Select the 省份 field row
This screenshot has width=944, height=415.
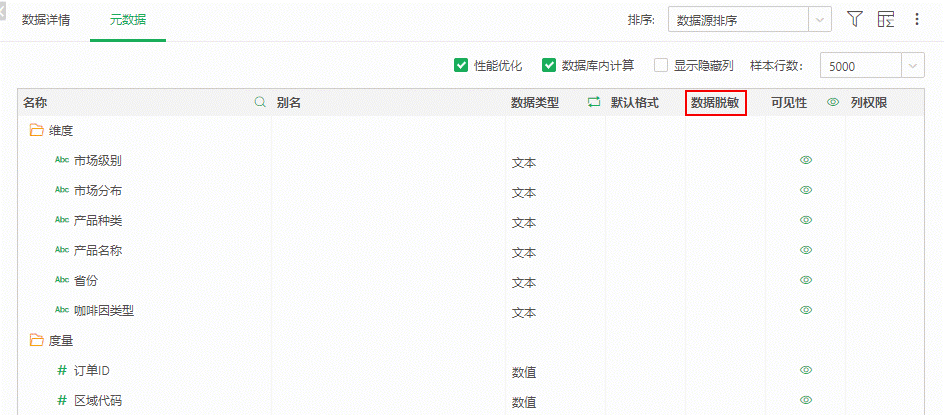(x=471, y=280)
